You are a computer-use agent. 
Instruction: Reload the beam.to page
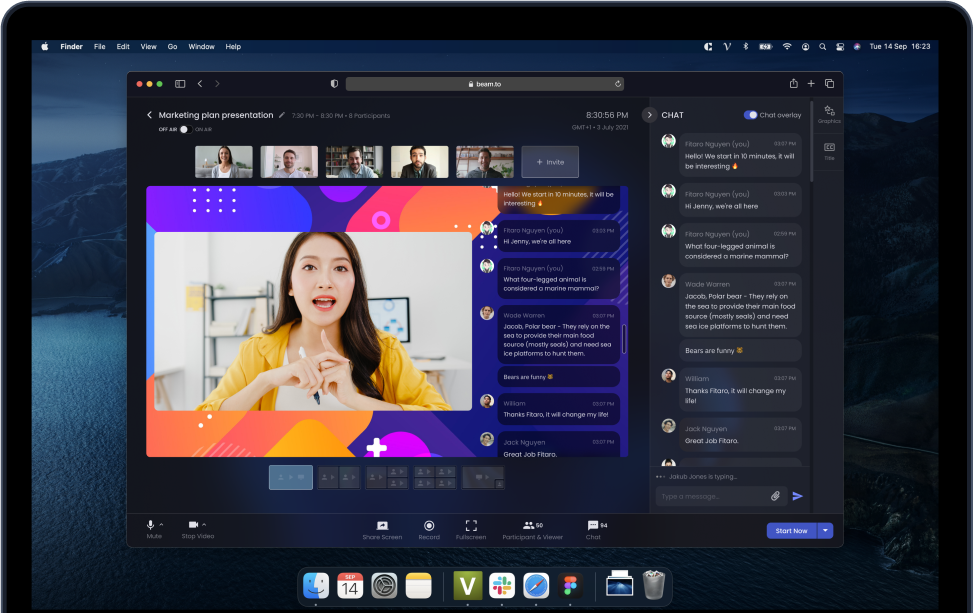(x=617, y=84)
